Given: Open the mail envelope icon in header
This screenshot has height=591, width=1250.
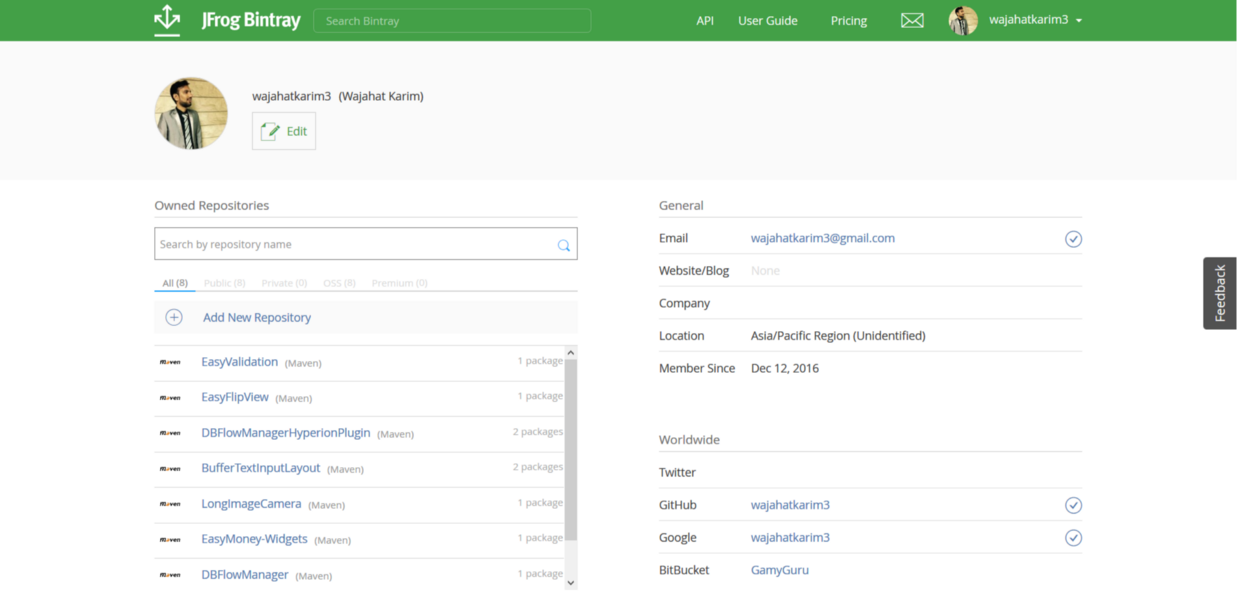Looking at the screenshot, I should [912, 21].
